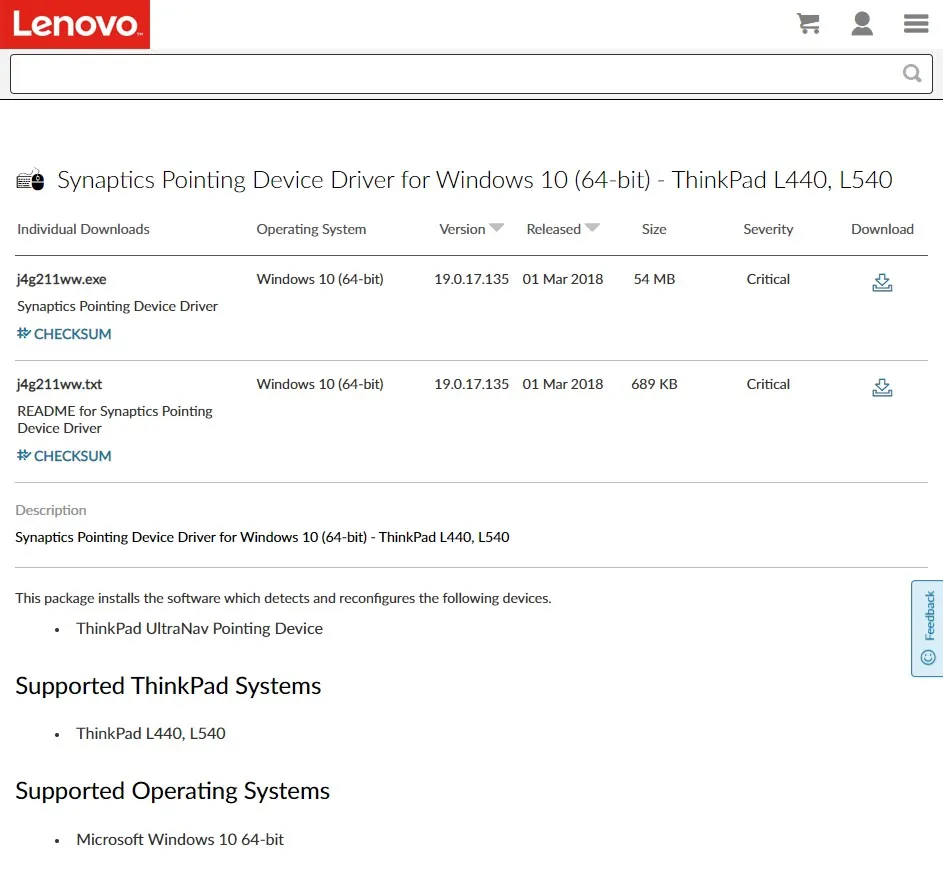Click the Download column header
This screenshot has height=873, width=943.
882,229
